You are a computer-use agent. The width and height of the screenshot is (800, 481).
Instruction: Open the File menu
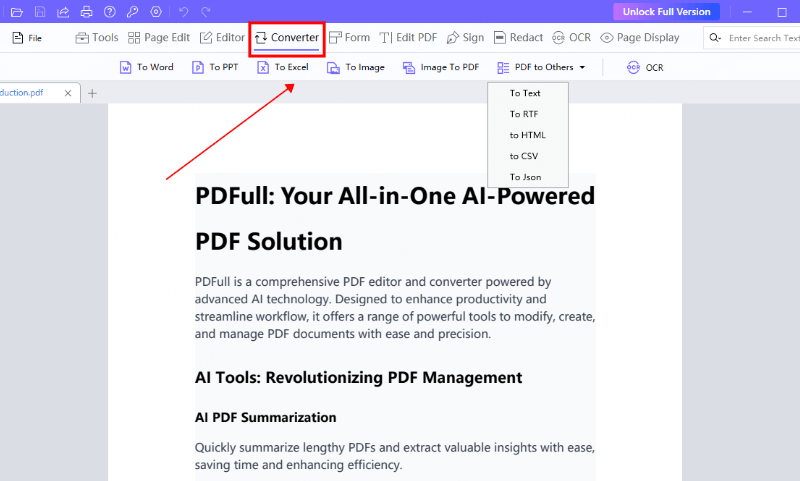(27, 38)
